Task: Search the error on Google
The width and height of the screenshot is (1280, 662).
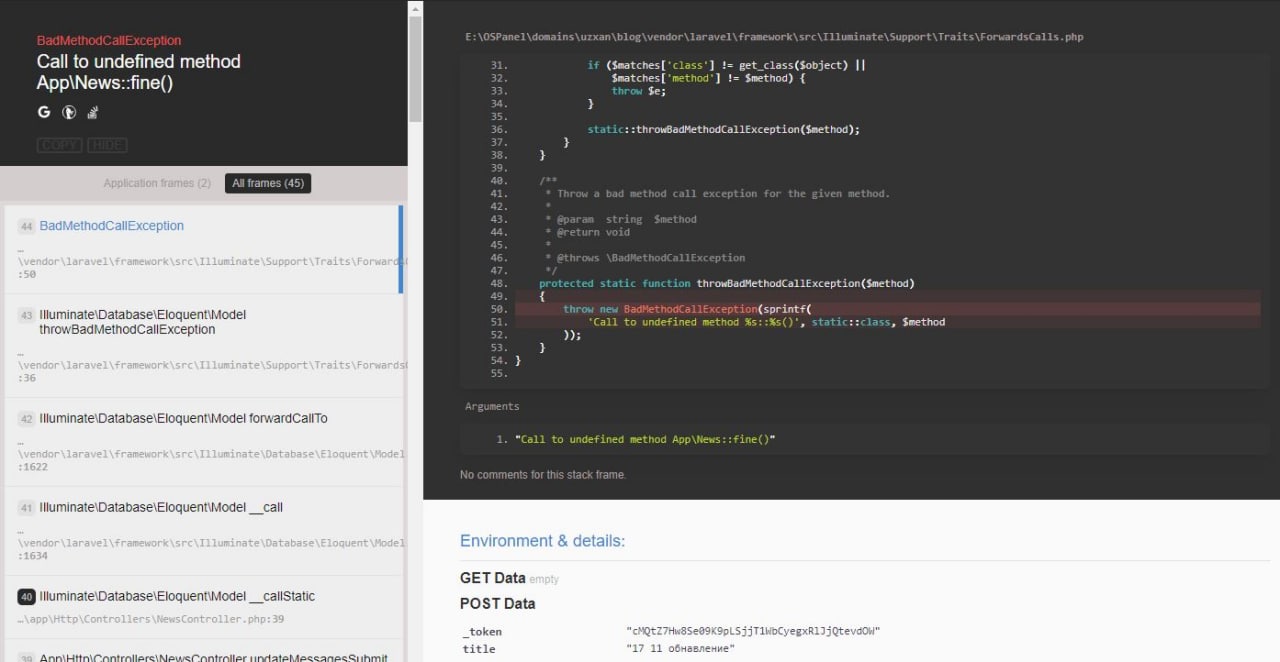Action: (x=44, y=112)
